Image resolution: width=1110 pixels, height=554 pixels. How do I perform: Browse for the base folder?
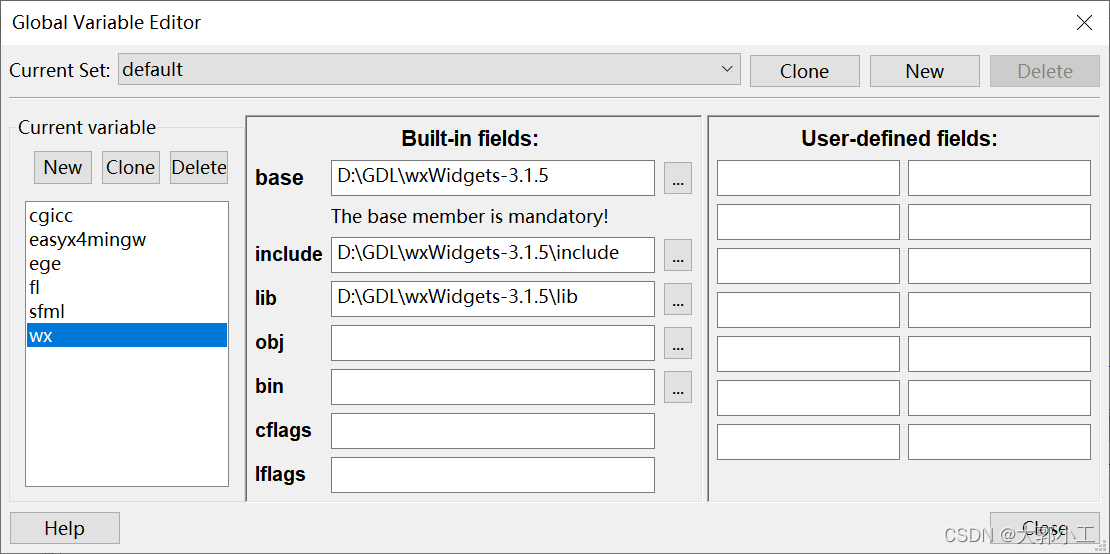[x=677, y=178]
